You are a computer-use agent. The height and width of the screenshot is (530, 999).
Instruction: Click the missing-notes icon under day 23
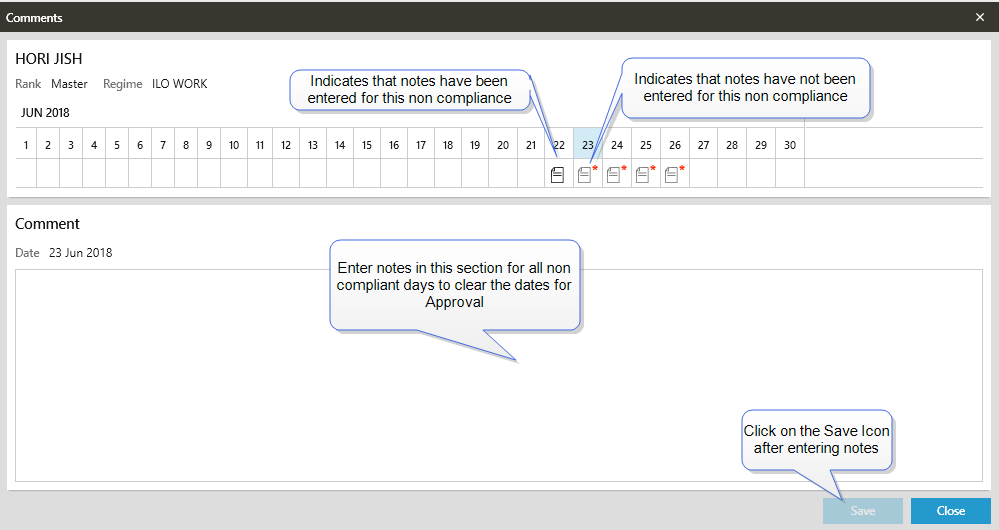coord(585,174)
